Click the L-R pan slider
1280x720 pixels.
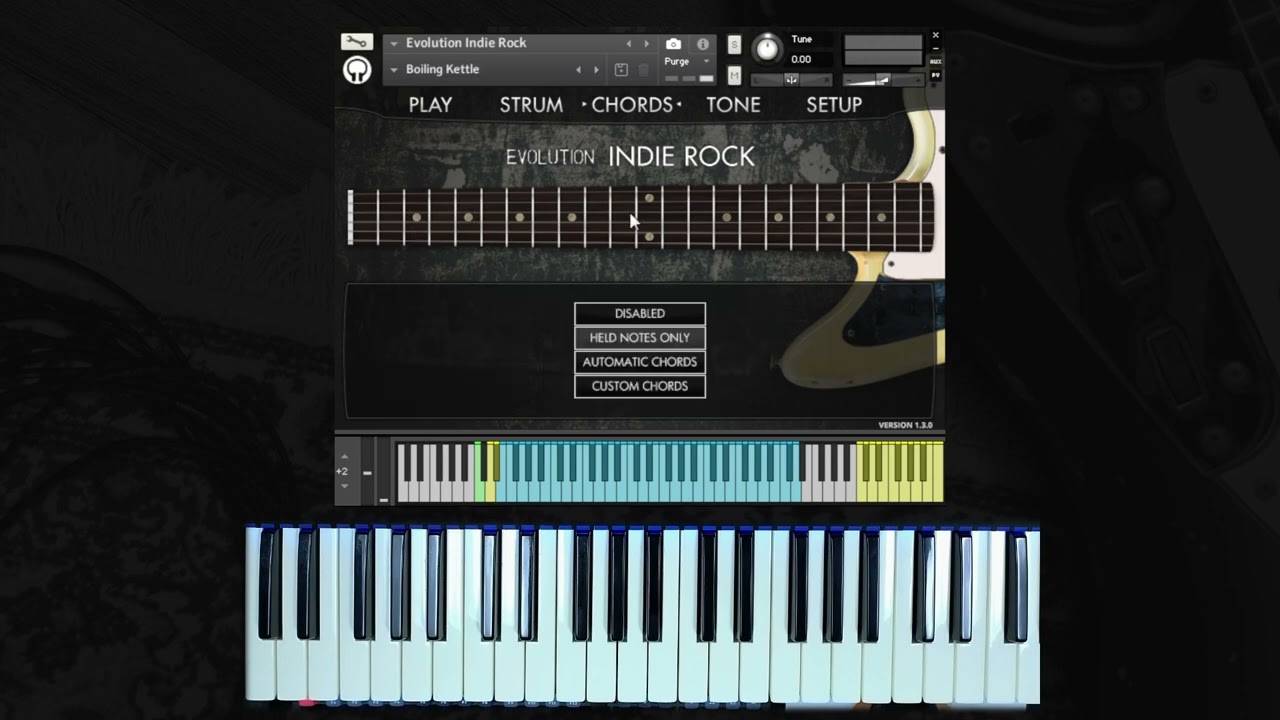pyautogui.click(x=790, y=79)
